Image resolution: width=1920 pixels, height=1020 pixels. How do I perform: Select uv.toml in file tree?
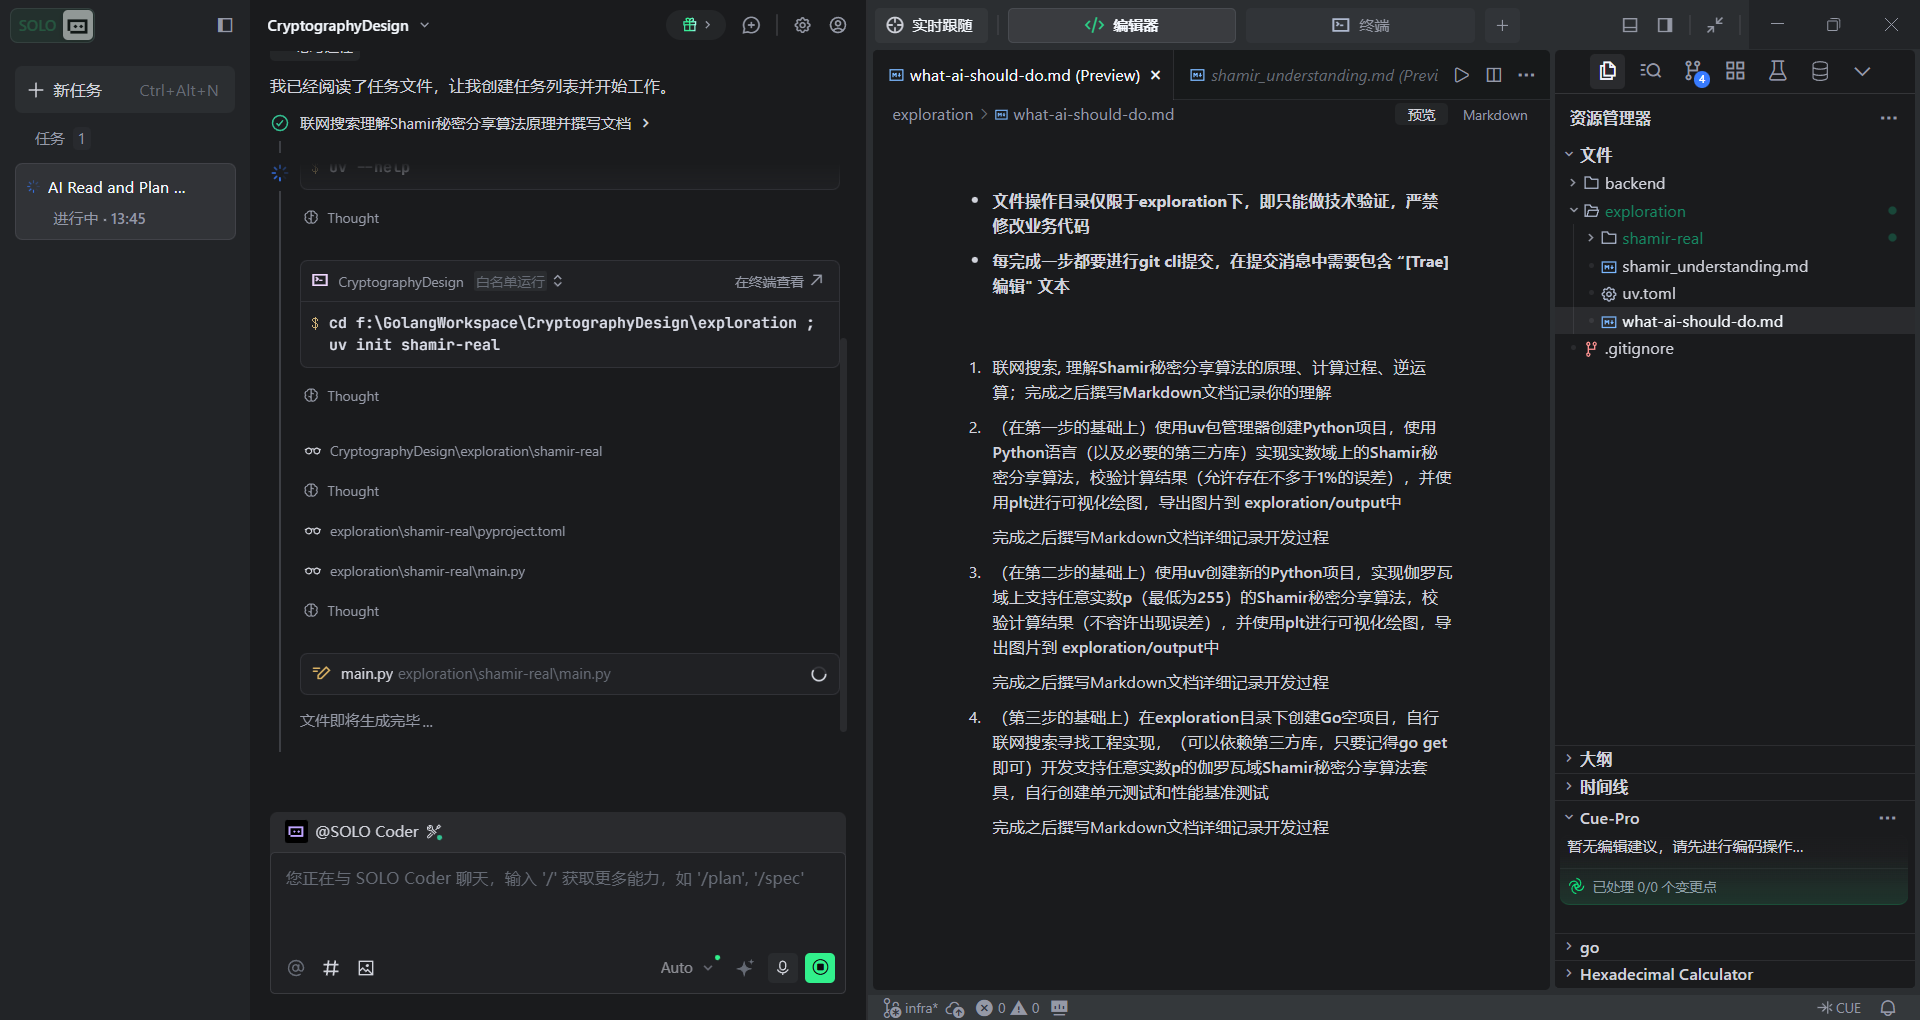(x=1648, y=294)
